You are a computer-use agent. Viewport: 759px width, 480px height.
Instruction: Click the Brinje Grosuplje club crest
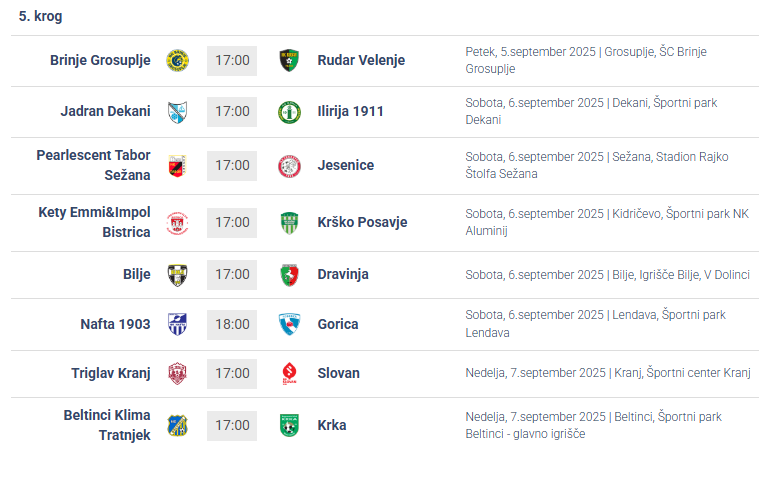pos(177,60)
